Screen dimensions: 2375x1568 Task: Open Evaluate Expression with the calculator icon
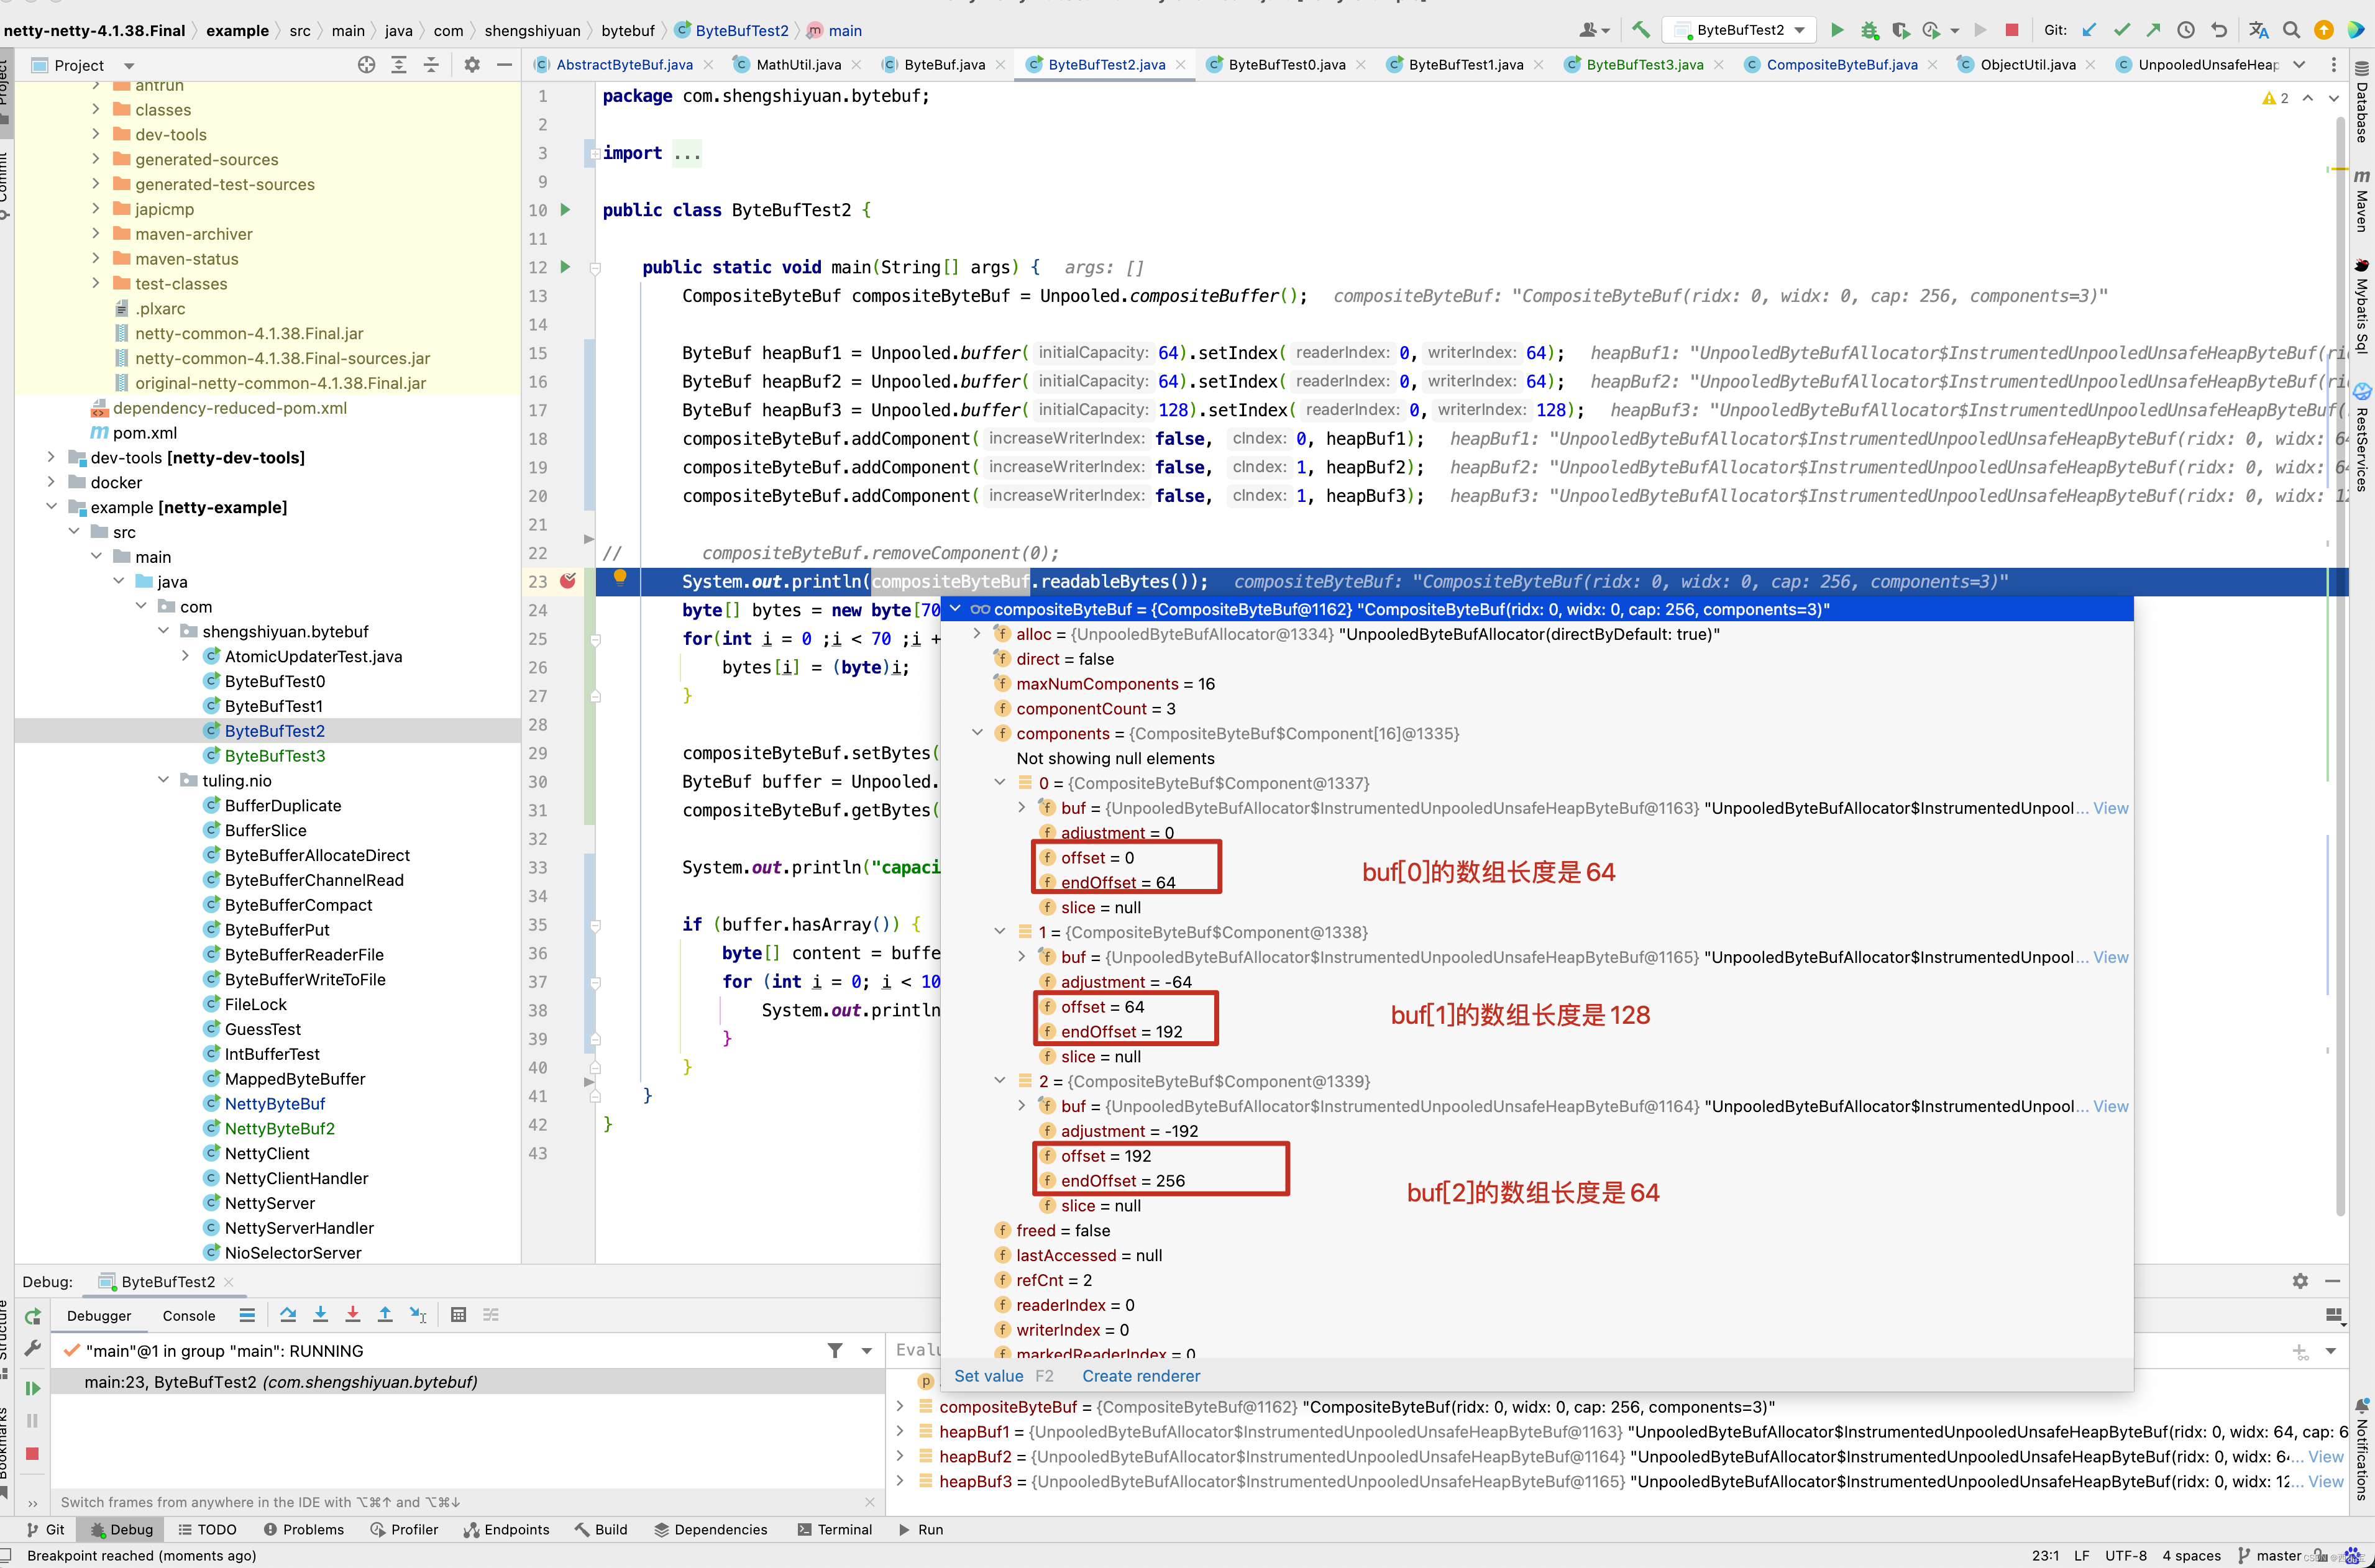pos(458,1315)
